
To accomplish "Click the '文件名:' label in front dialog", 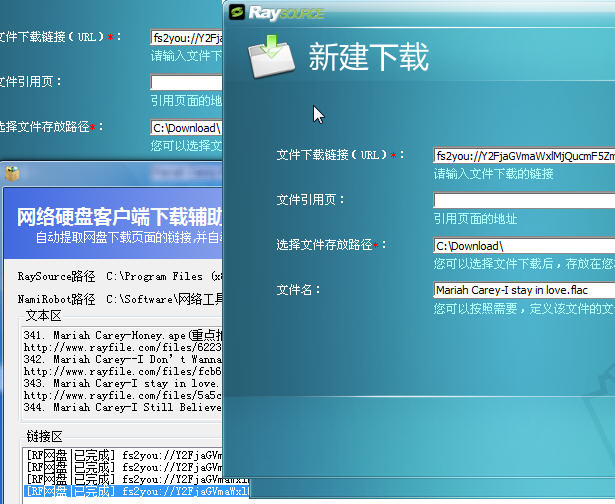I will (298, 290).
